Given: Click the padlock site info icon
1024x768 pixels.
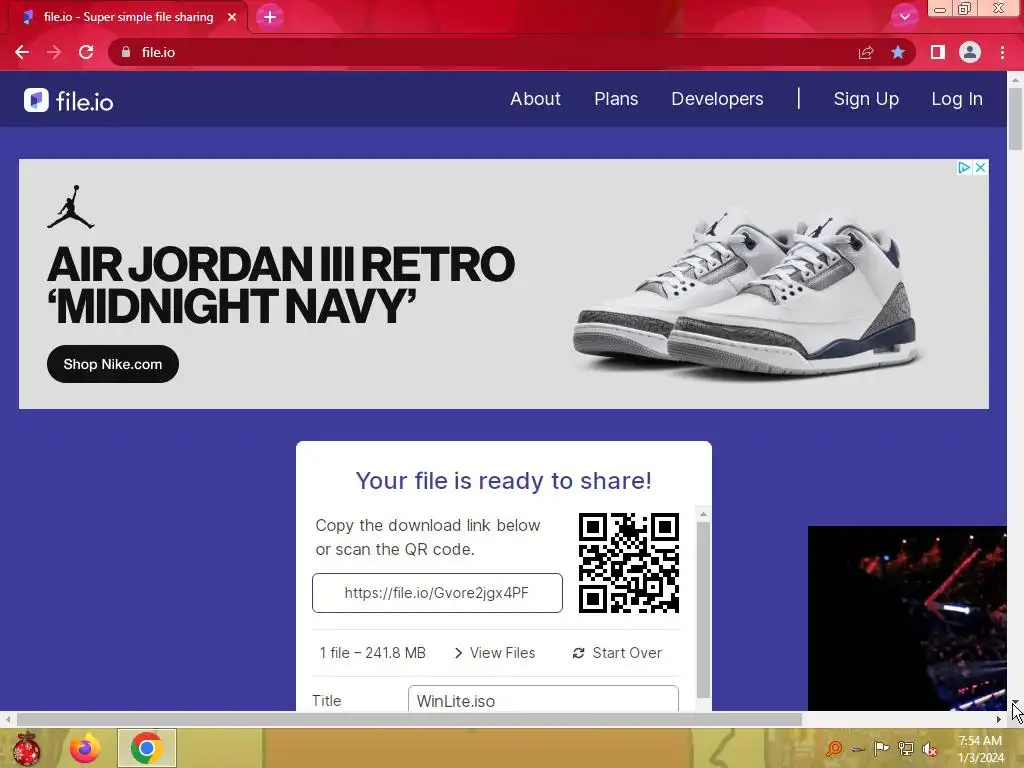Looking at the screenshot, I should [x=126, y=52].
